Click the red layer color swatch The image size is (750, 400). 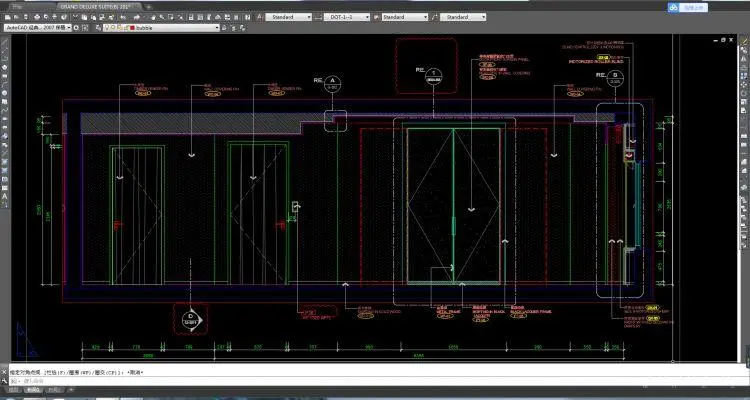coord(133,29)
